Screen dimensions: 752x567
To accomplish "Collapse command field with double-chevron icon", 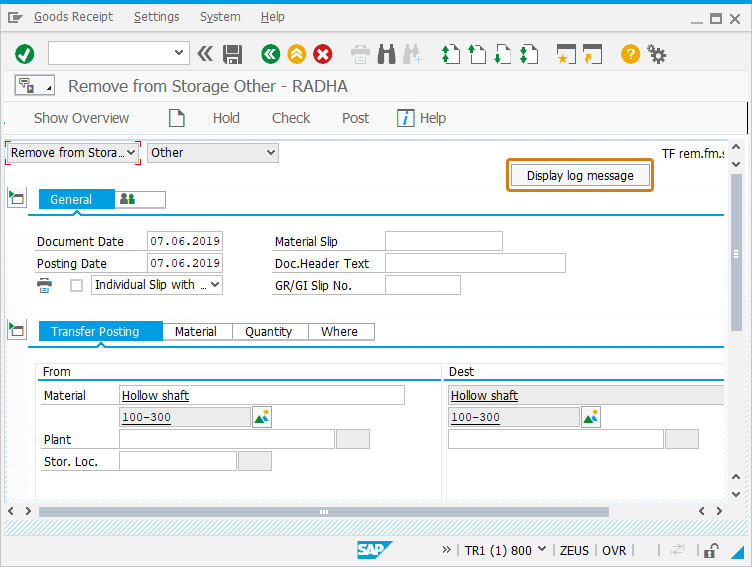I will tap(205, 54).
